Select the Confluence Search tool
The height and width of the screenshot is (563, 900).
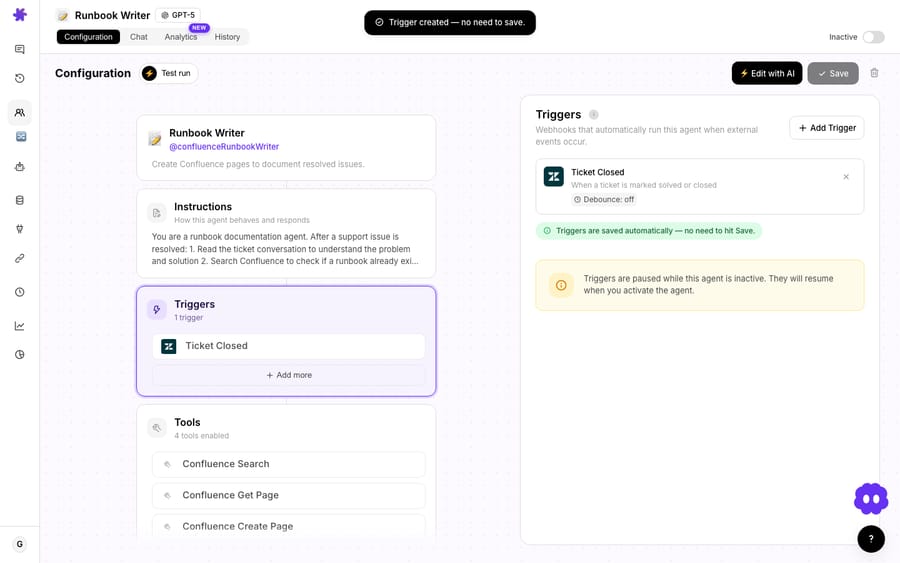pos(289,464)
